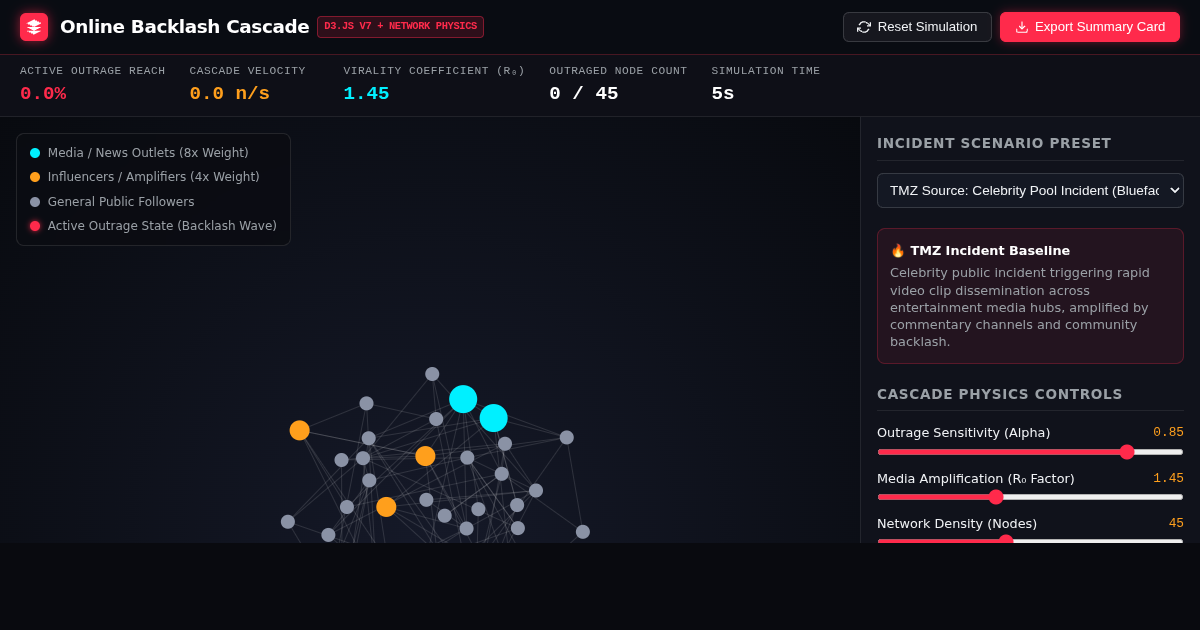Click the 0 / 45 Outraged Node Count value
The height and width of the screenshot is (630, 1200).
(x=584, y=94)
